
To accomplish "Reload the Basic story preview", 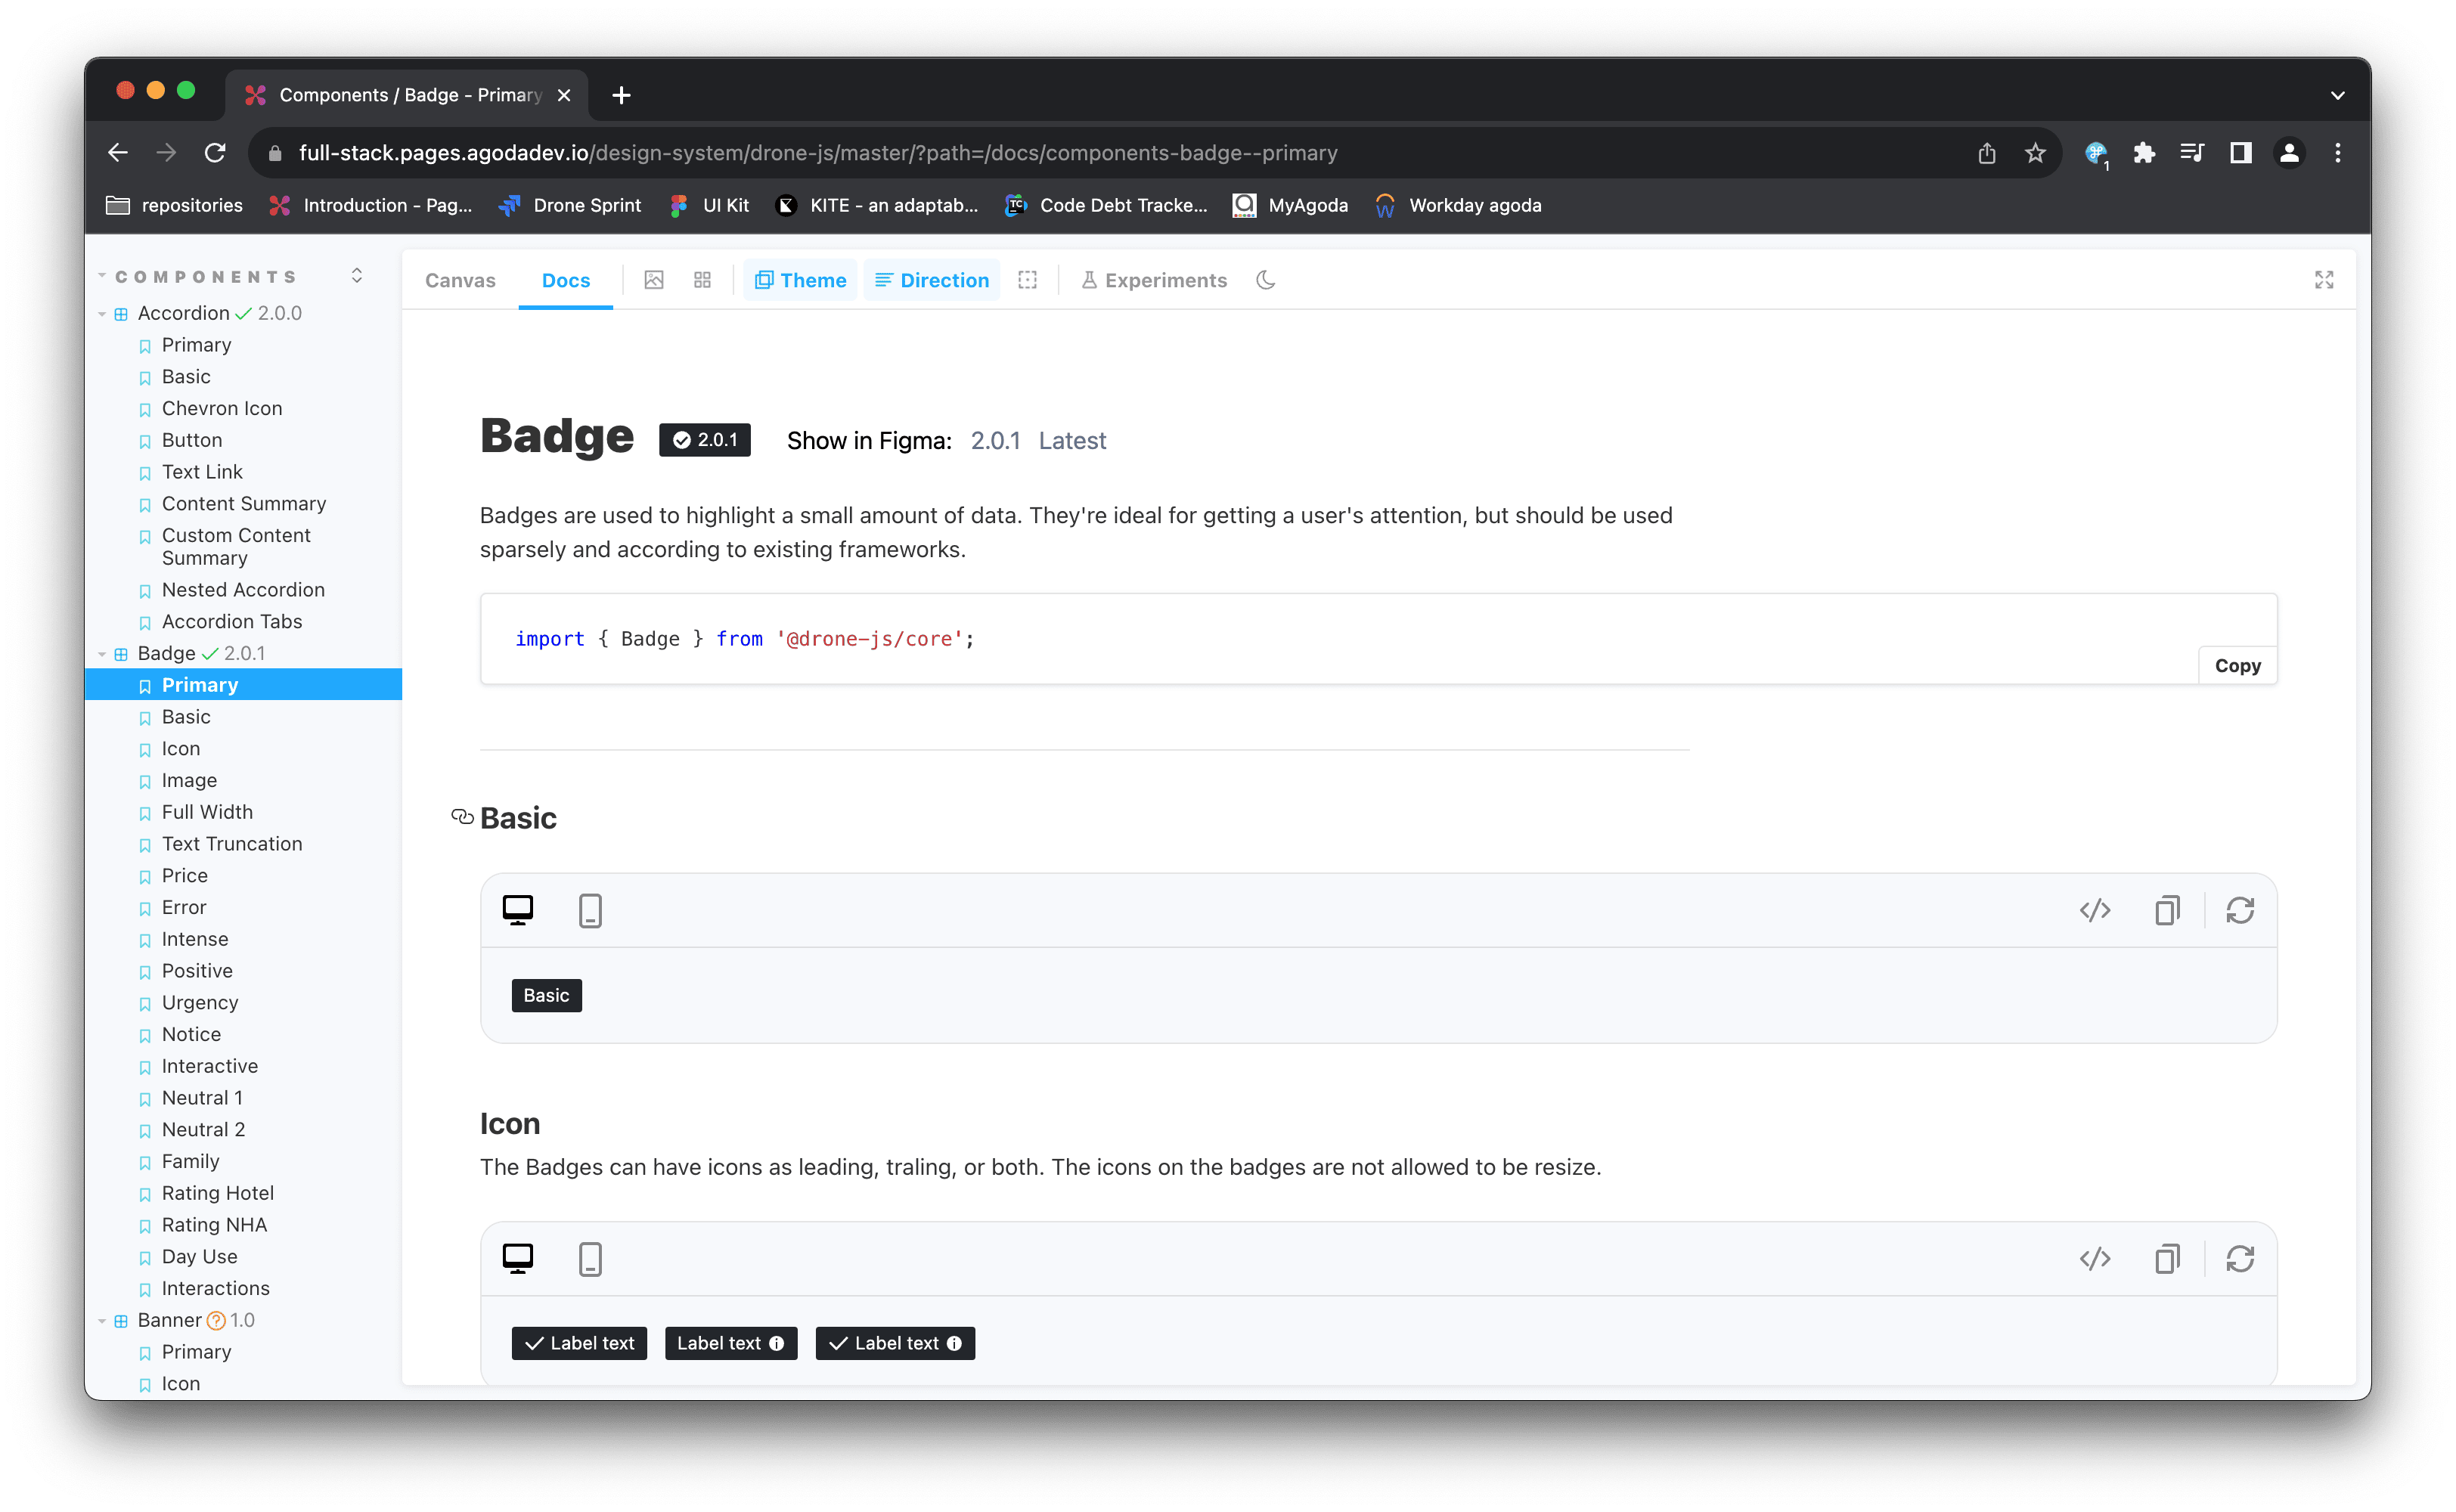I will point(2239,910).
